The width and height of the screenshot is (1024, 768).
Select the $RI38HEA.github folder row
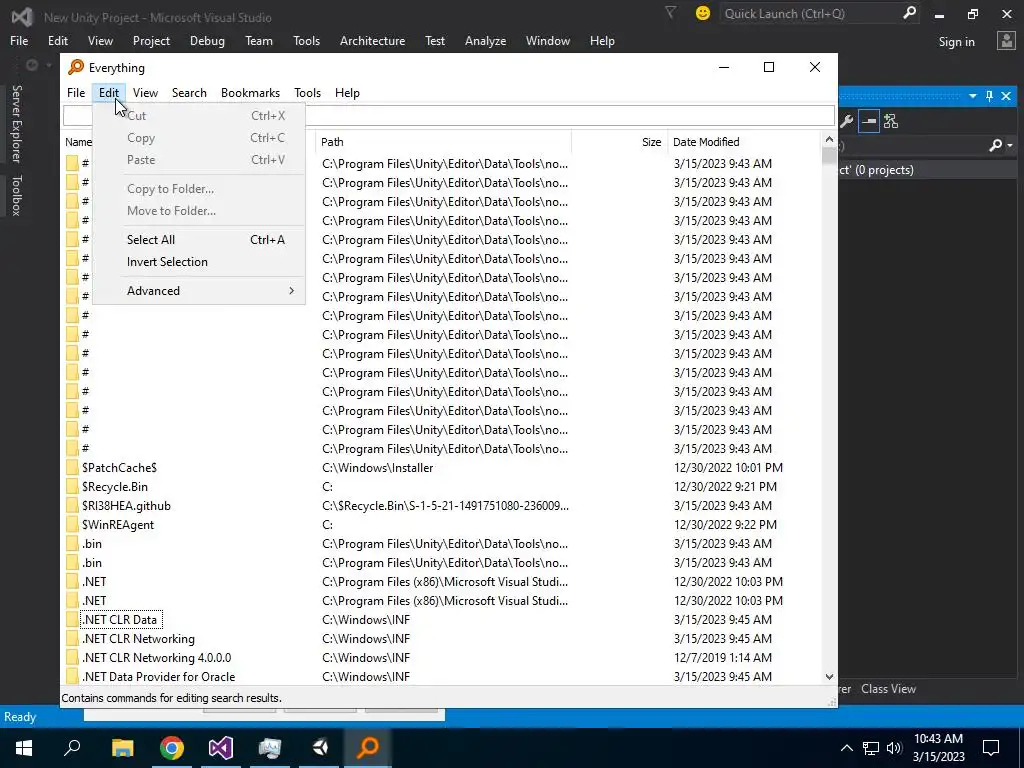point(443,505)
